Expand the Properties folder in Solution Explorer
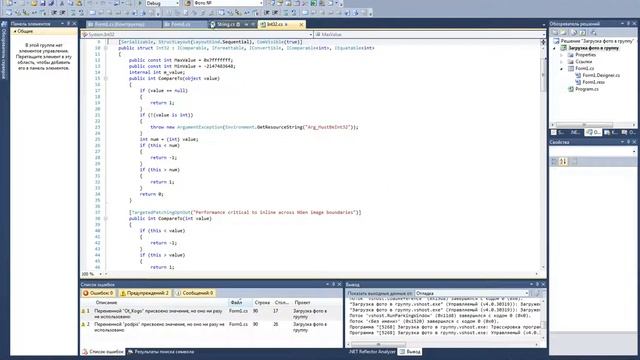Viewport: 640px width, 360px height. [x=562, y=55]
